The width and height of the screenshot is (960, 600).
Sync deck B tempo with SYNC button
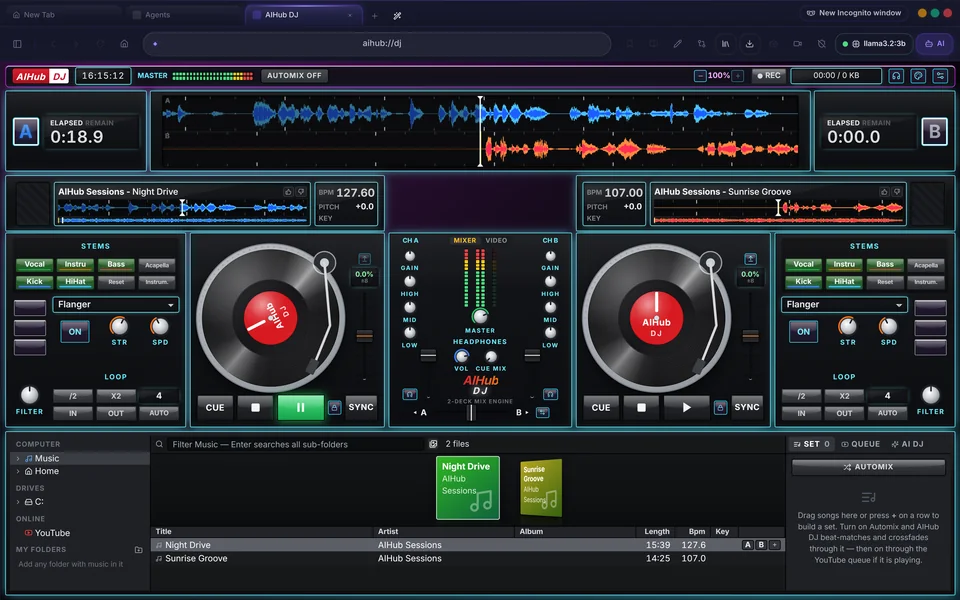coord(747,407)
